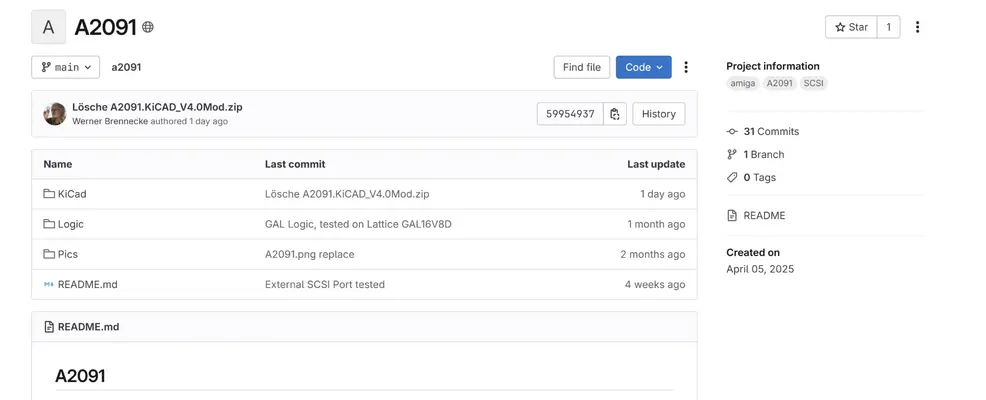Click the KiCad folder icon
Screen dimensions: 986x400
(x=49, y=194)
